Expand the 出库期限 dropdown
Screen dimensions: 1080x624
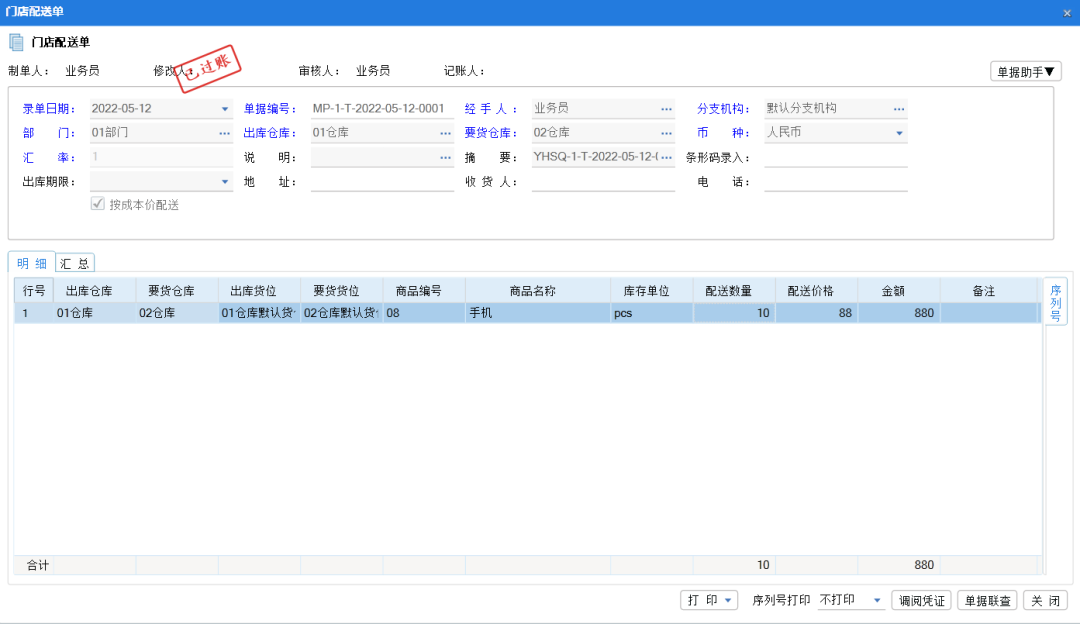[227, 181]
